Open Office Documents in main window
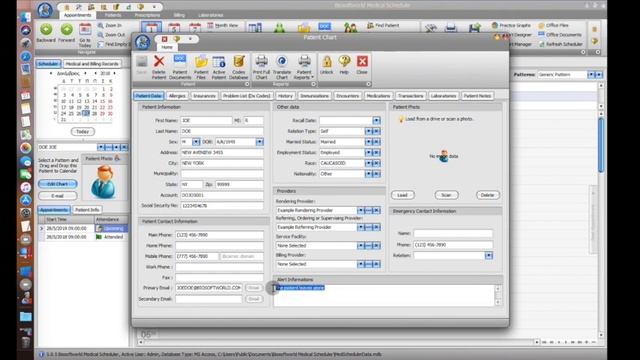 (x=560, y=35)
